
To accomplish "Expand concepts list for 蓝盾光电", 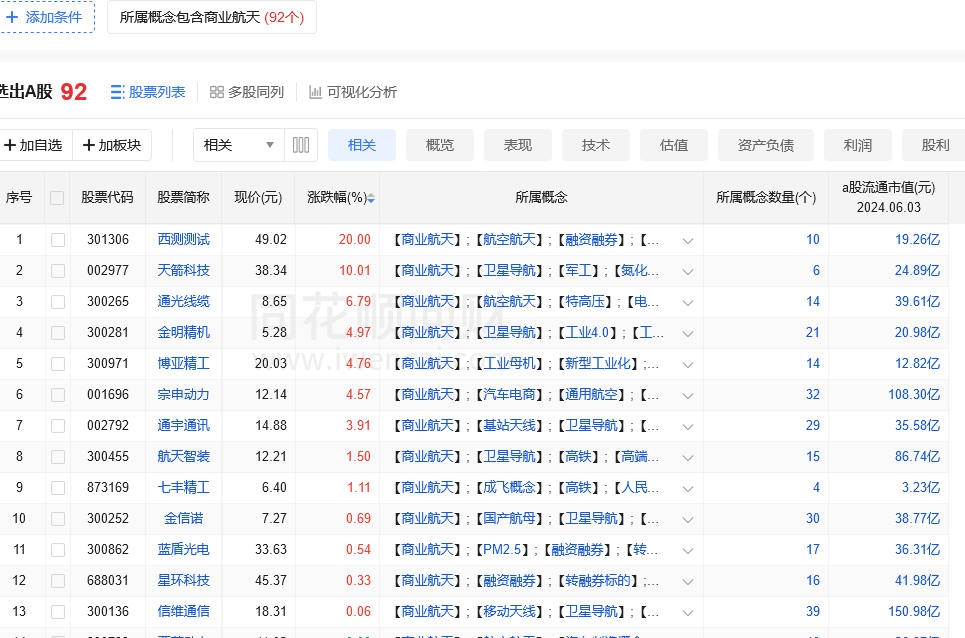I will pos(688,551).
